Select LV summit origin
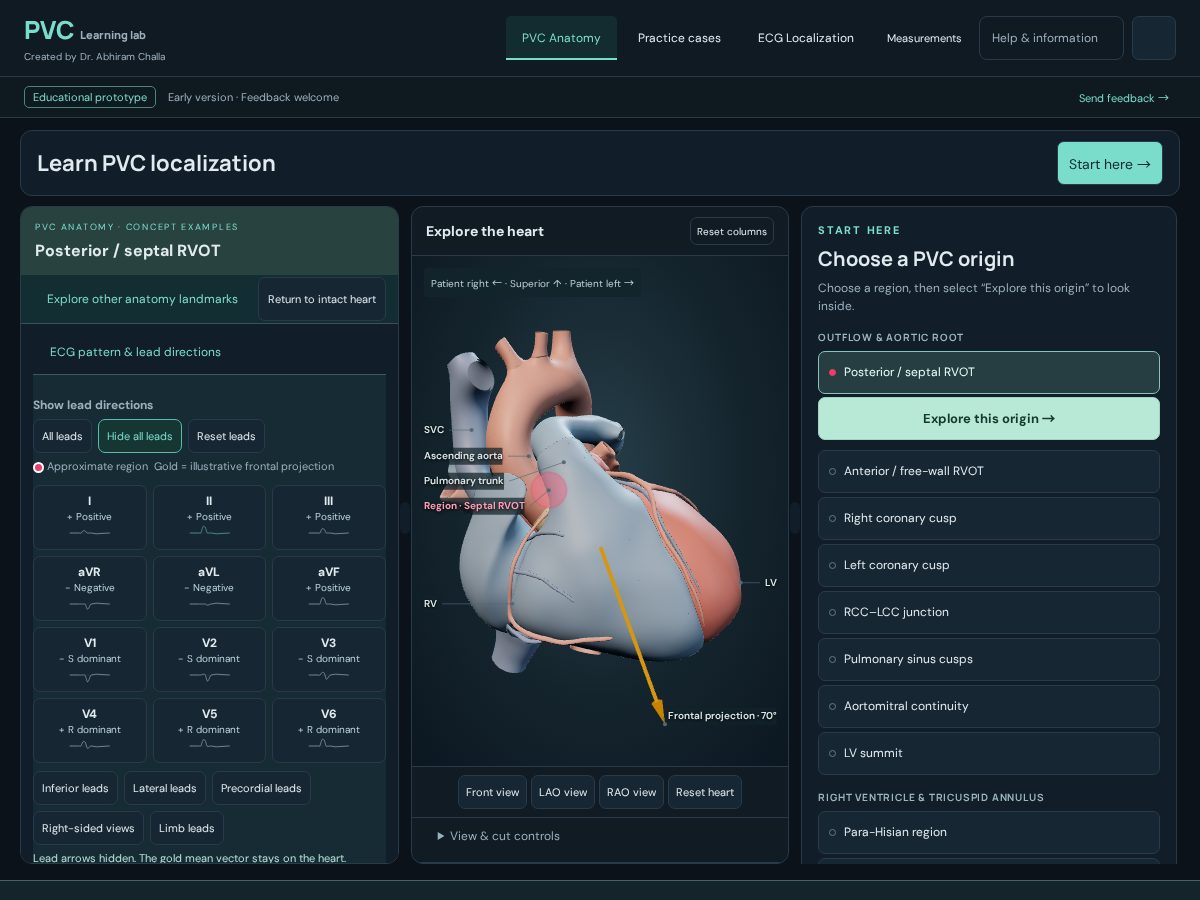The height and width of the screenshot is (900, 1200). pos(989,753)
